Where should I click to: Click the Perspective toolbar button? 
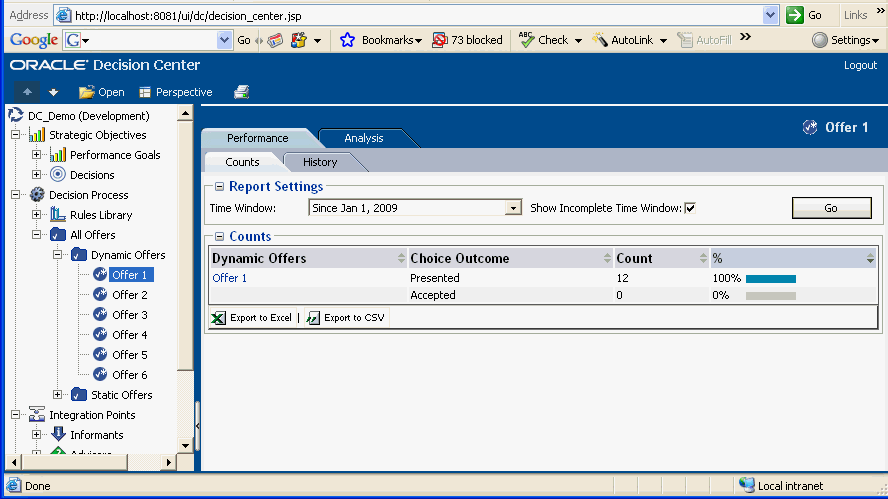coord(176,92)
